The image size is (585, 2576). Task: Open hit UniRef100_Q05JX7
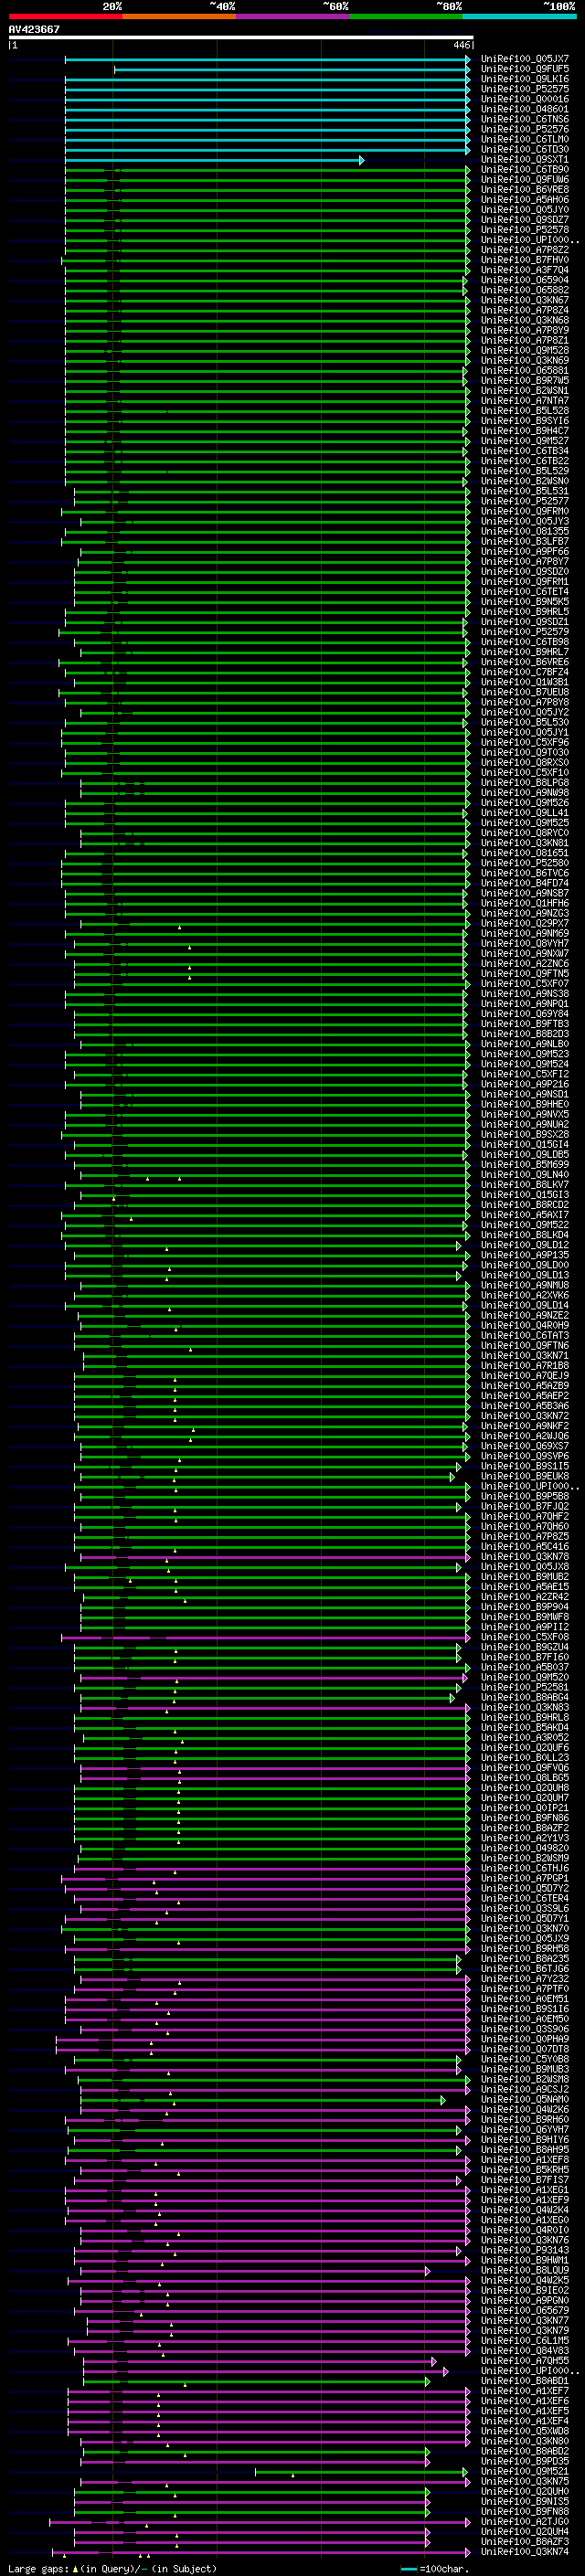(x=525, y=59)
